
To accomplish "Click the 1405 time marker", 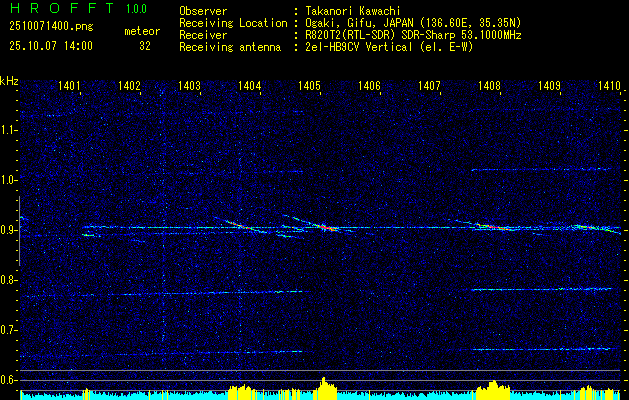I will click(309, 85).
